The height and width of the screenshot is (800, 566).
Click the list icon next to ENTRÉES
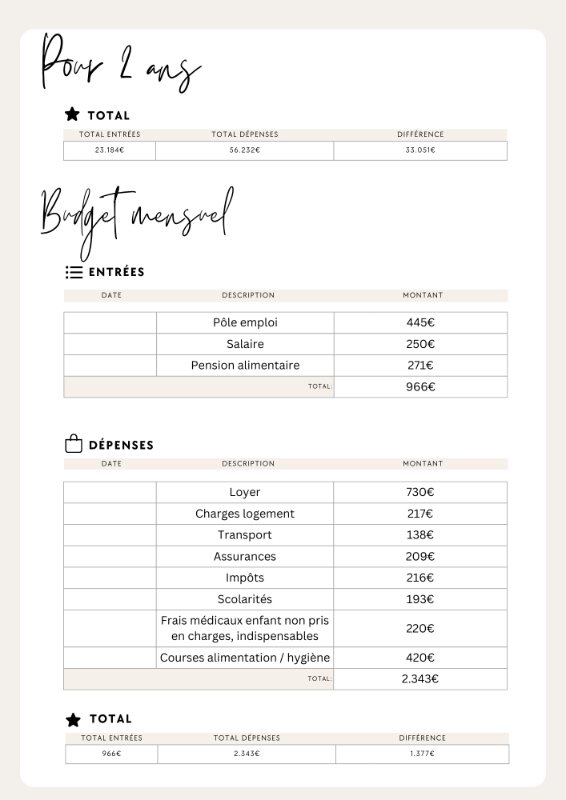tap(73, 272)
